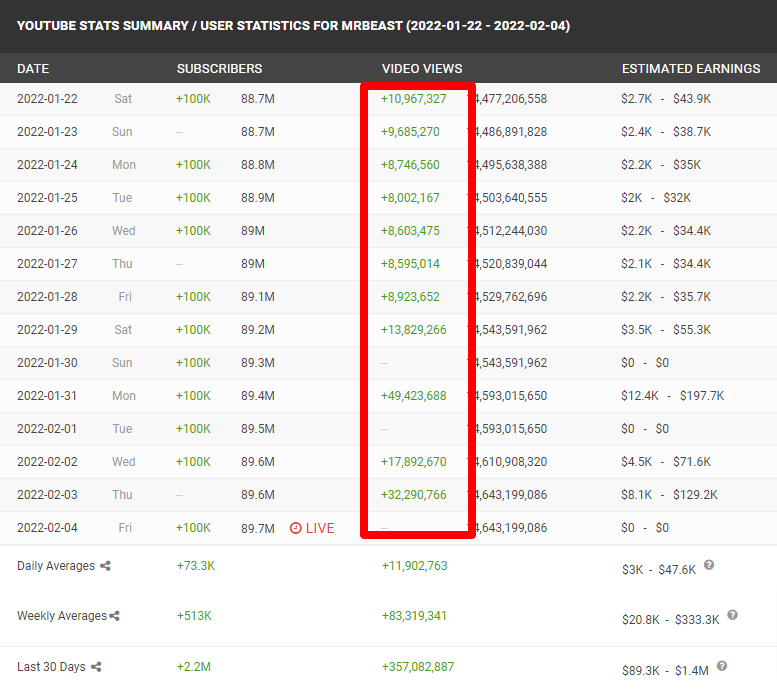This screenshot has width=777, height=696.
Task: Click view gain +8,923,652
Action: click(410, 297)
